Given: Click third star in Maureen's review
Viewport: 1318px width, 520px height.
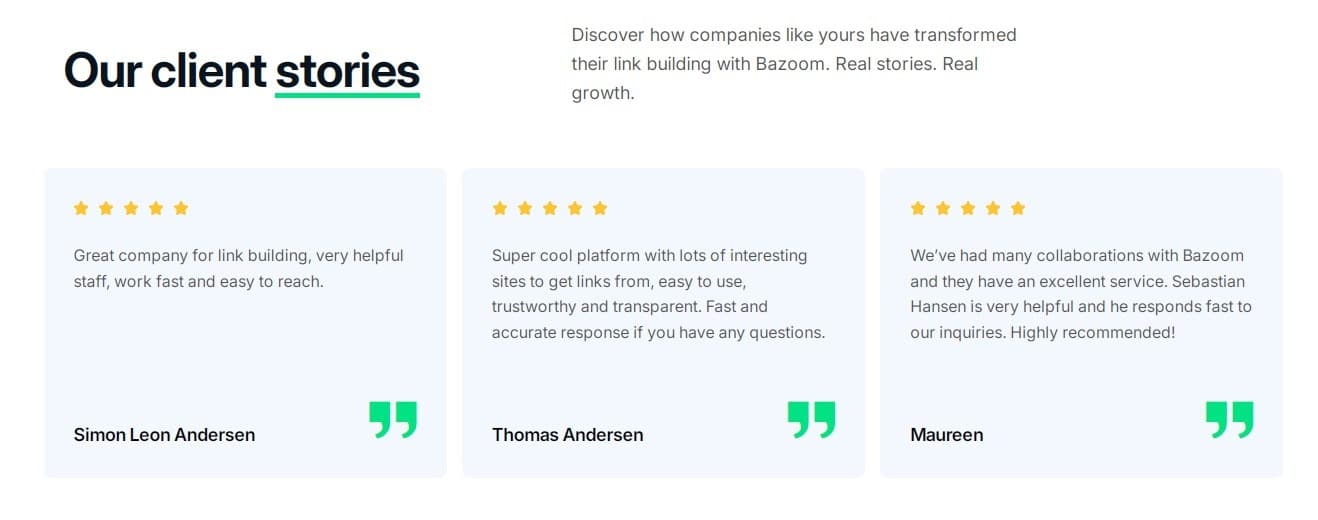Looking at the screenshot, I should pos(968,208).
